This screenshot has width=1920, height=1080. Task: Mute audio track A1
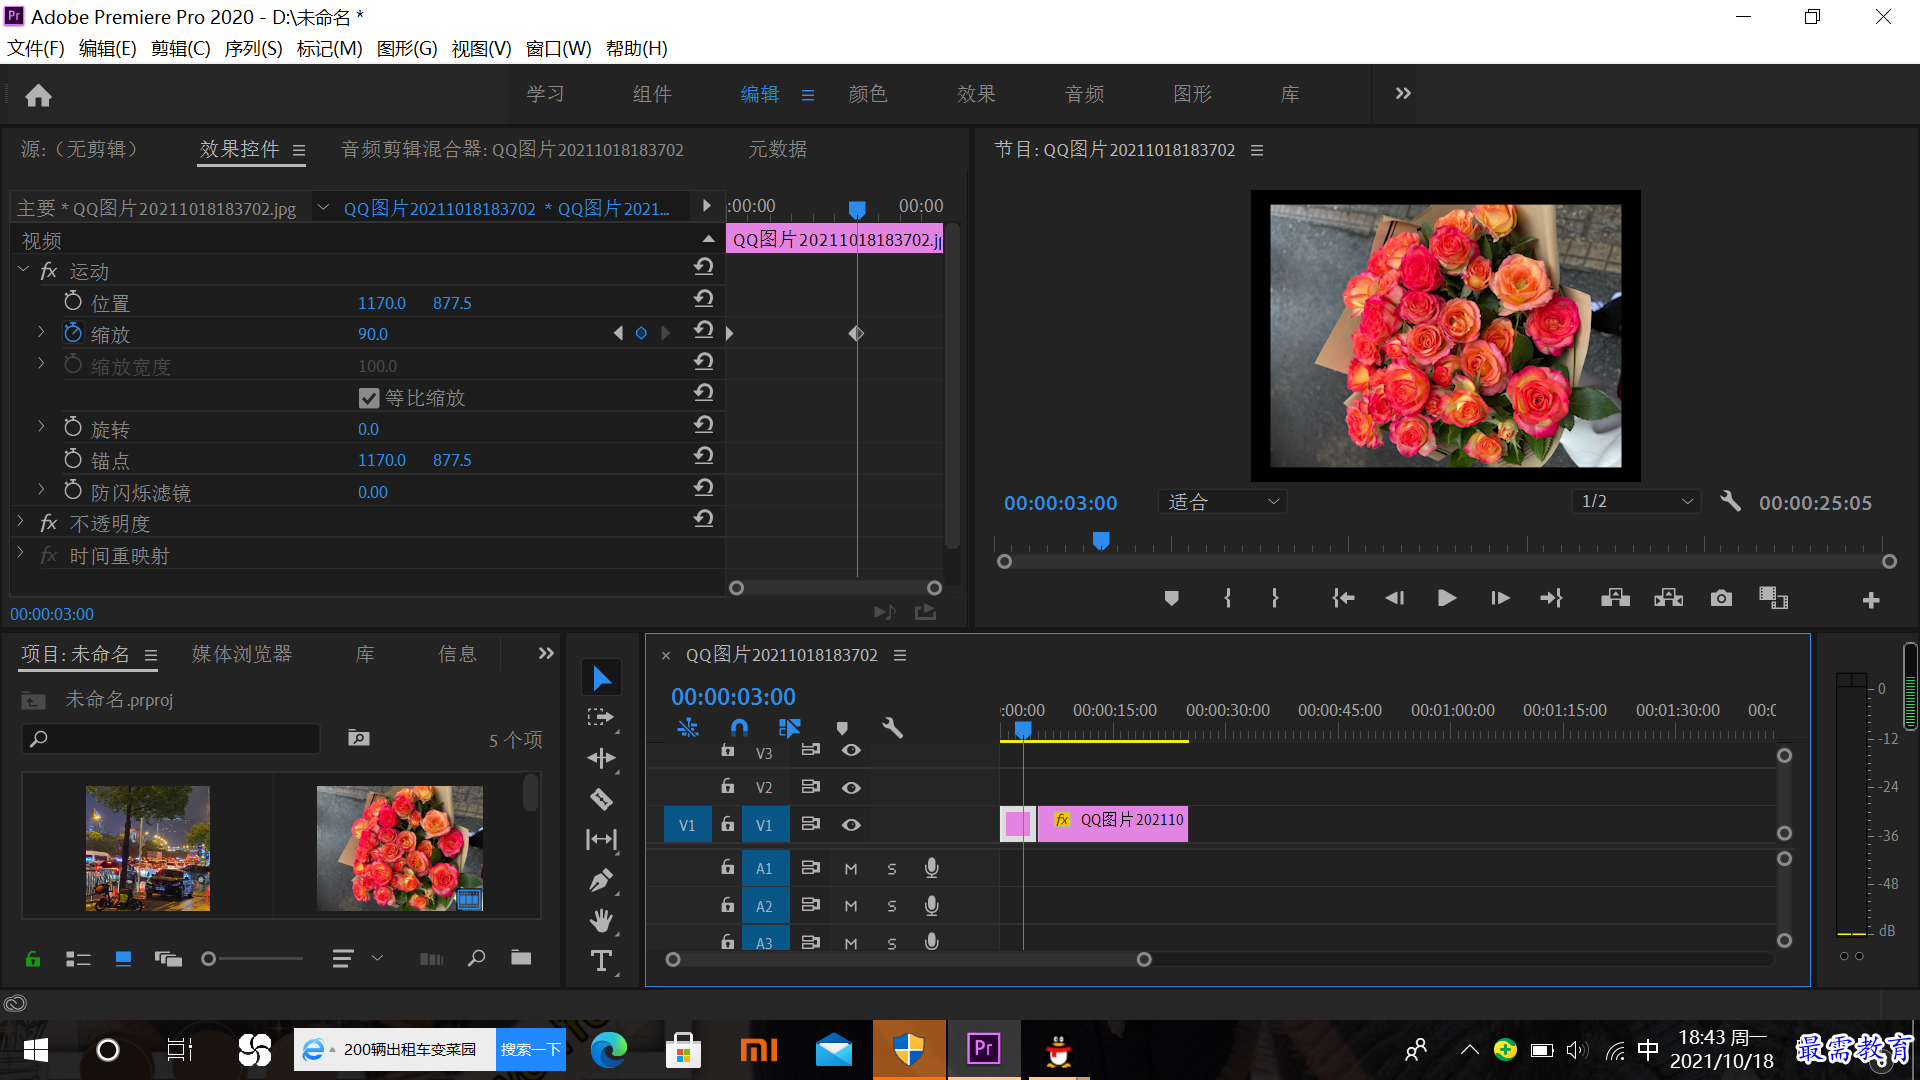tap(851, 869)
